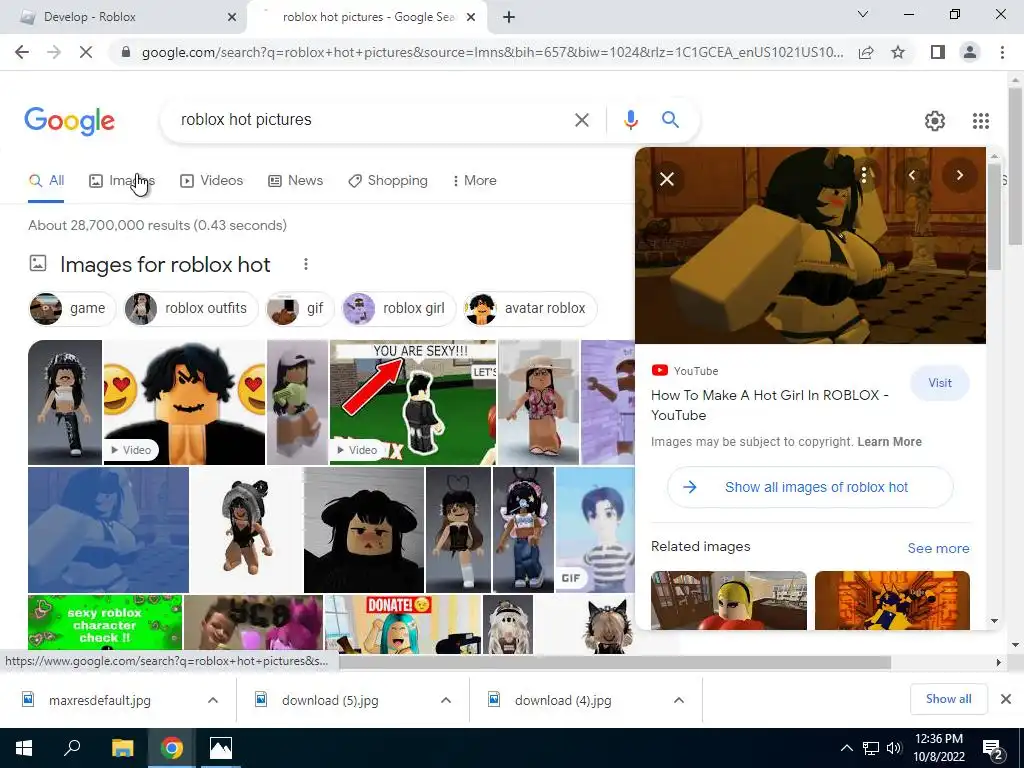Select the gif filter chip
This screenshot has width=1024, height=768.
pyautogui.click(x=300, y=308)
